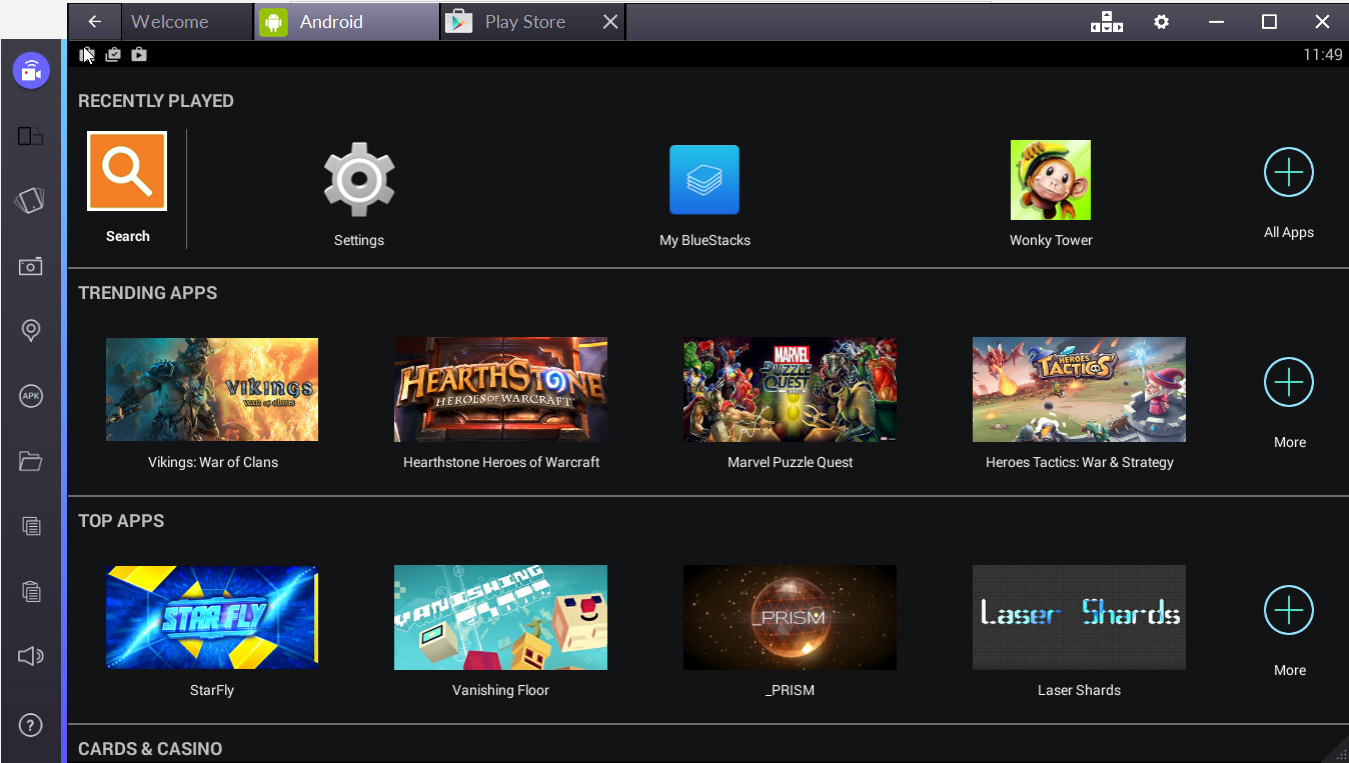
Task: Click More plus icon in Trending Apps
Action: click(x=1289, y=382)
